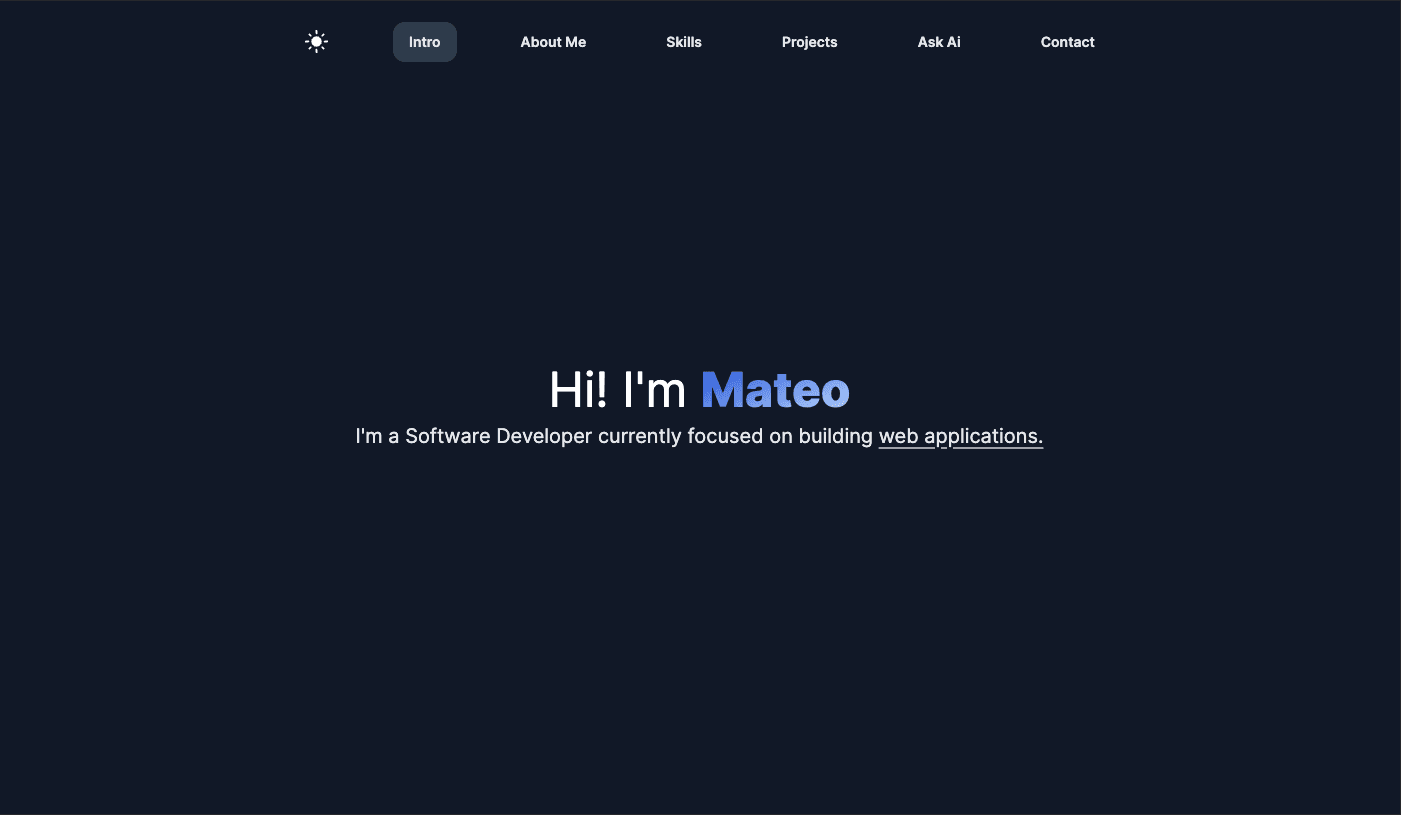This screenshot has height=815, width=1401.
Task: Navigate to the Contact section
Action: coord(1068,42)
